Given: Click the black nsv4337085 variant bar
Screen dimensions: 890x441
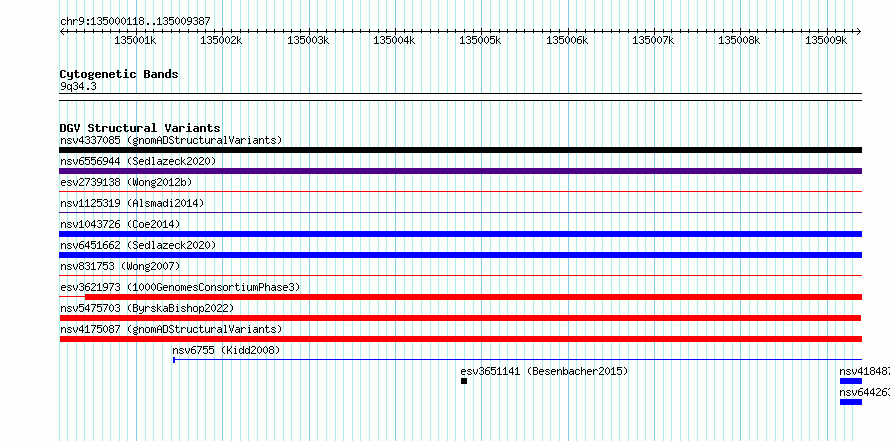Looking at the screenshot, I should pos(460,150).
